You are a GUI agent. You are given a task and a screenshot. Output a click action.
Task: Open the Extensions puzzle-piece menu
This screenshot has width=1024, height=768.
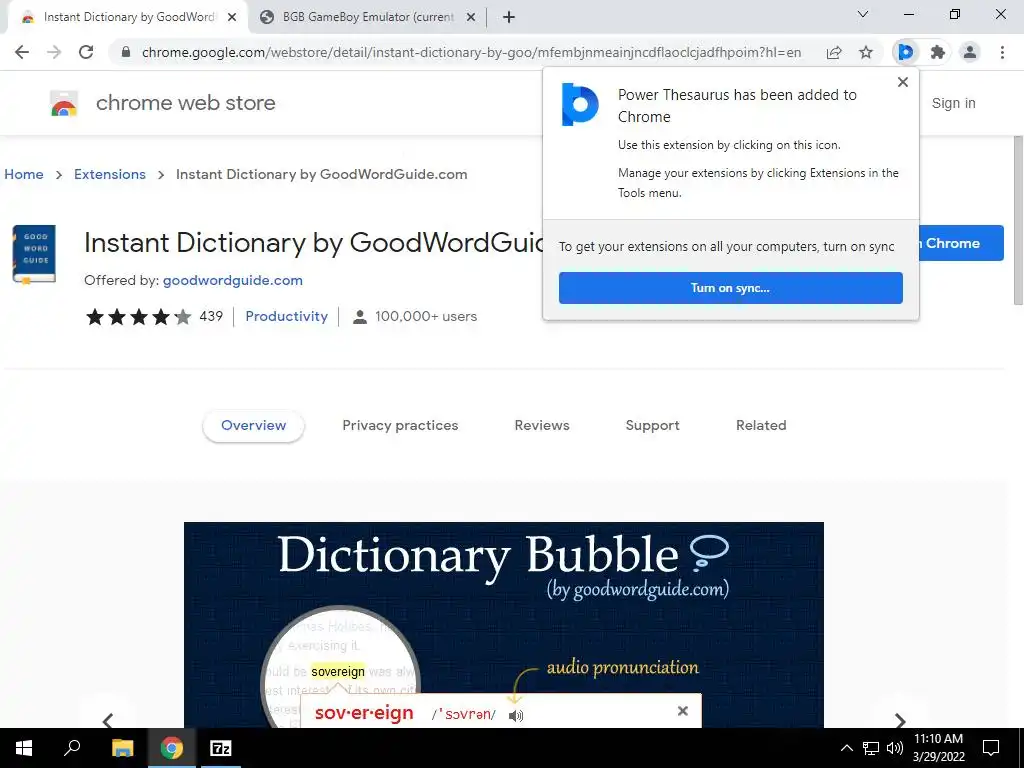(938, 52)
